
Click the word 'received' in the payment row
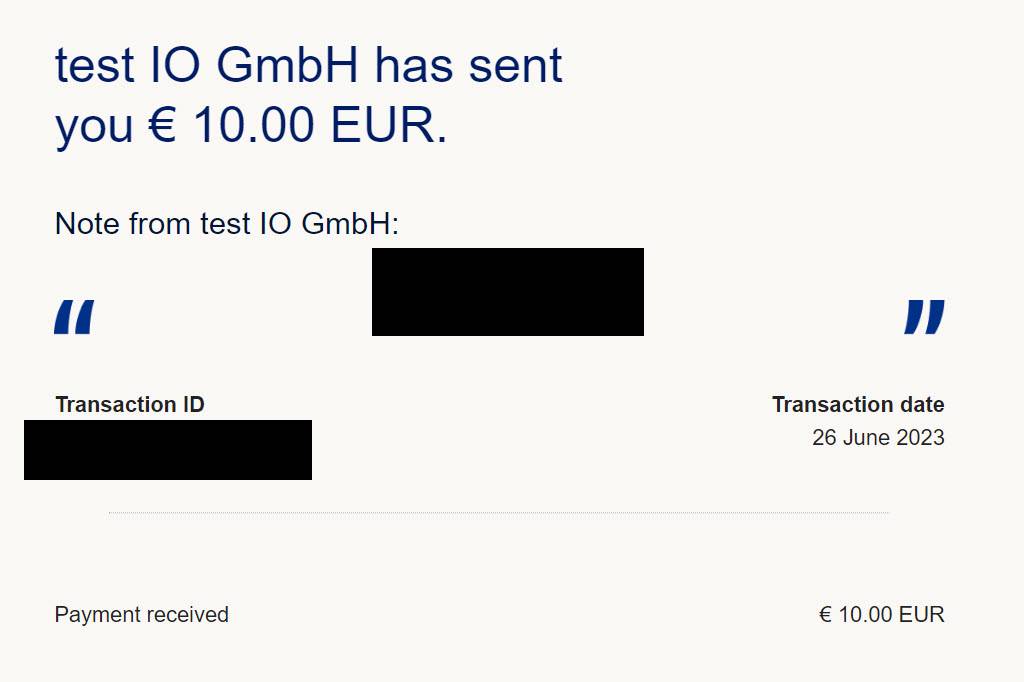click(187, 615)
